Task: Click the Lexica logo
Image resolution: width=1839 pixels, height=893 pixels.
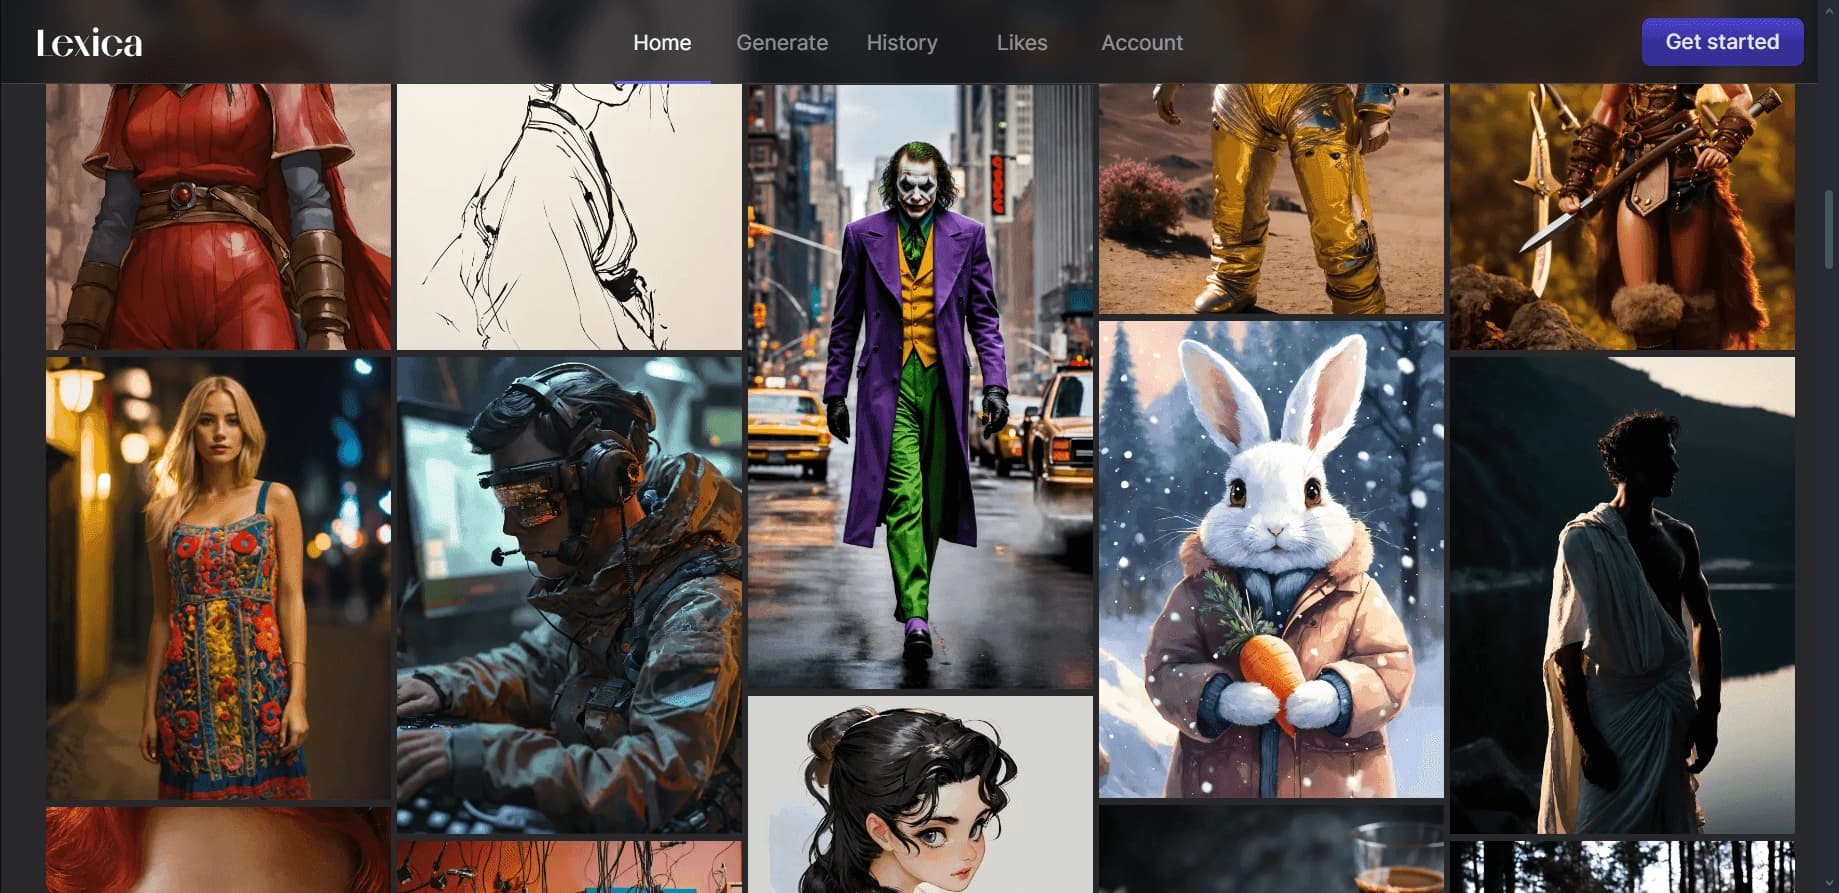Action: [89, 43]
